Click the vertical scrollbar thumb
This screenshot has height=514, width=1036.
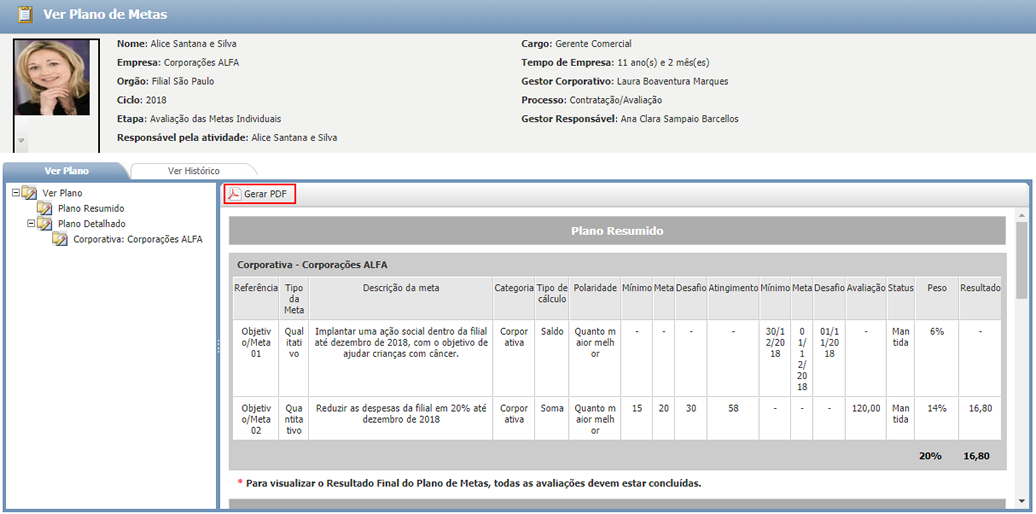point(1022,260)
